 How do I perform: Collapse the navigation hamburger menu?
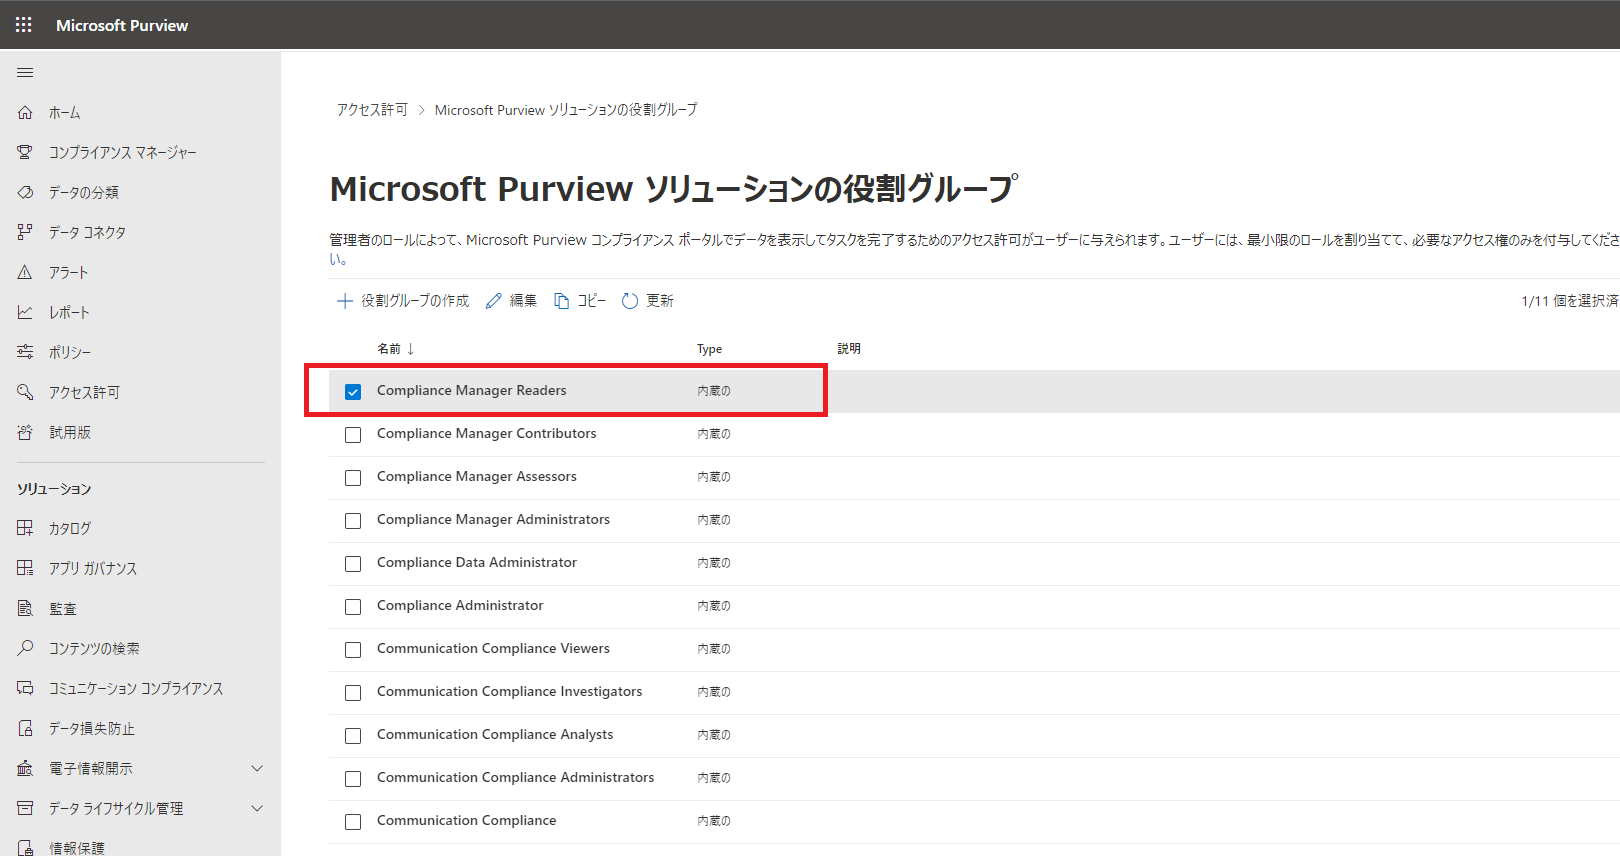pos(25,72)
